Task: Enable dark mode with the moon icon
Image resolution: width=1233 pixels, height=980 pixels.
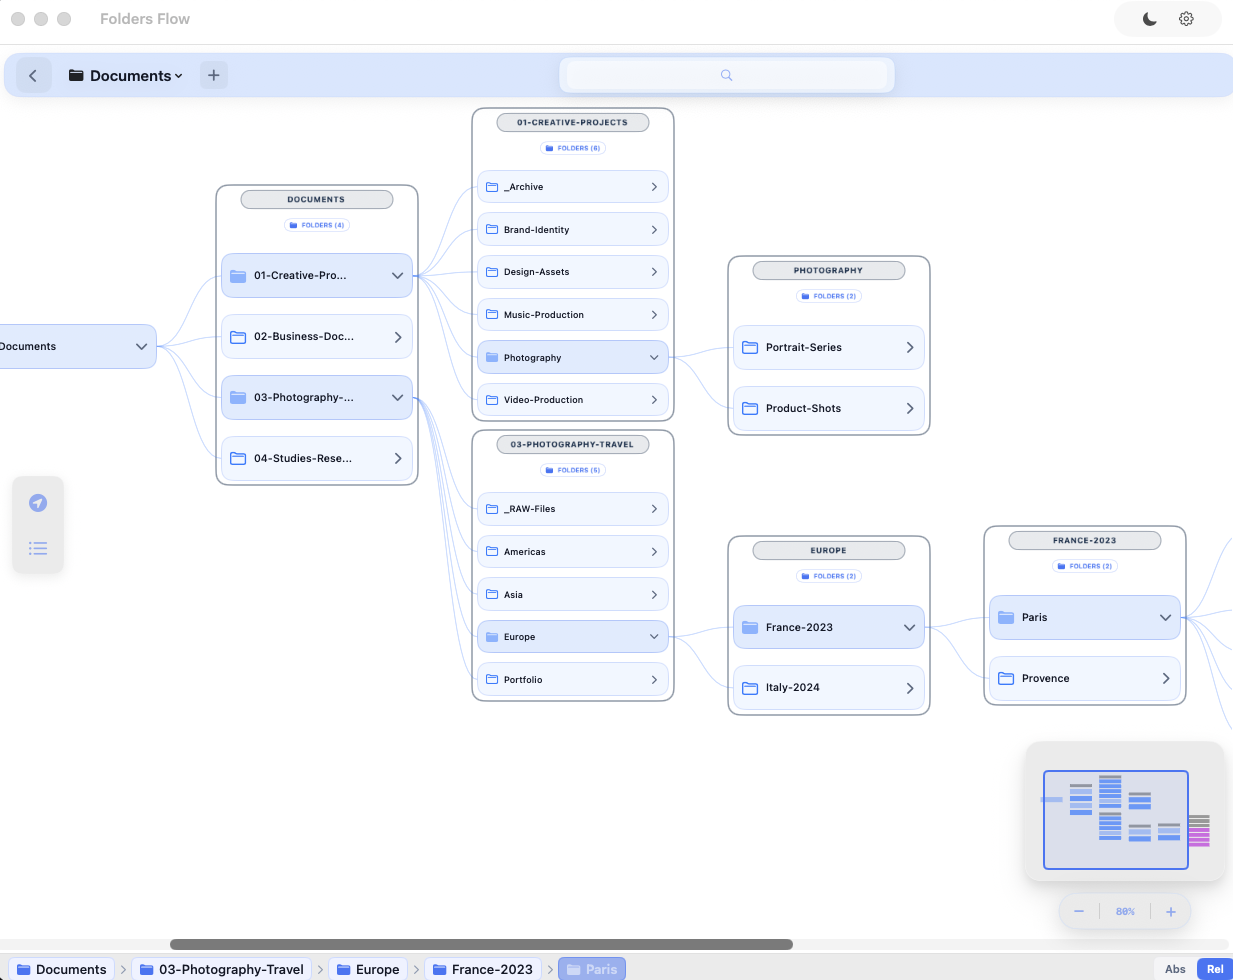Action: 1147,18
